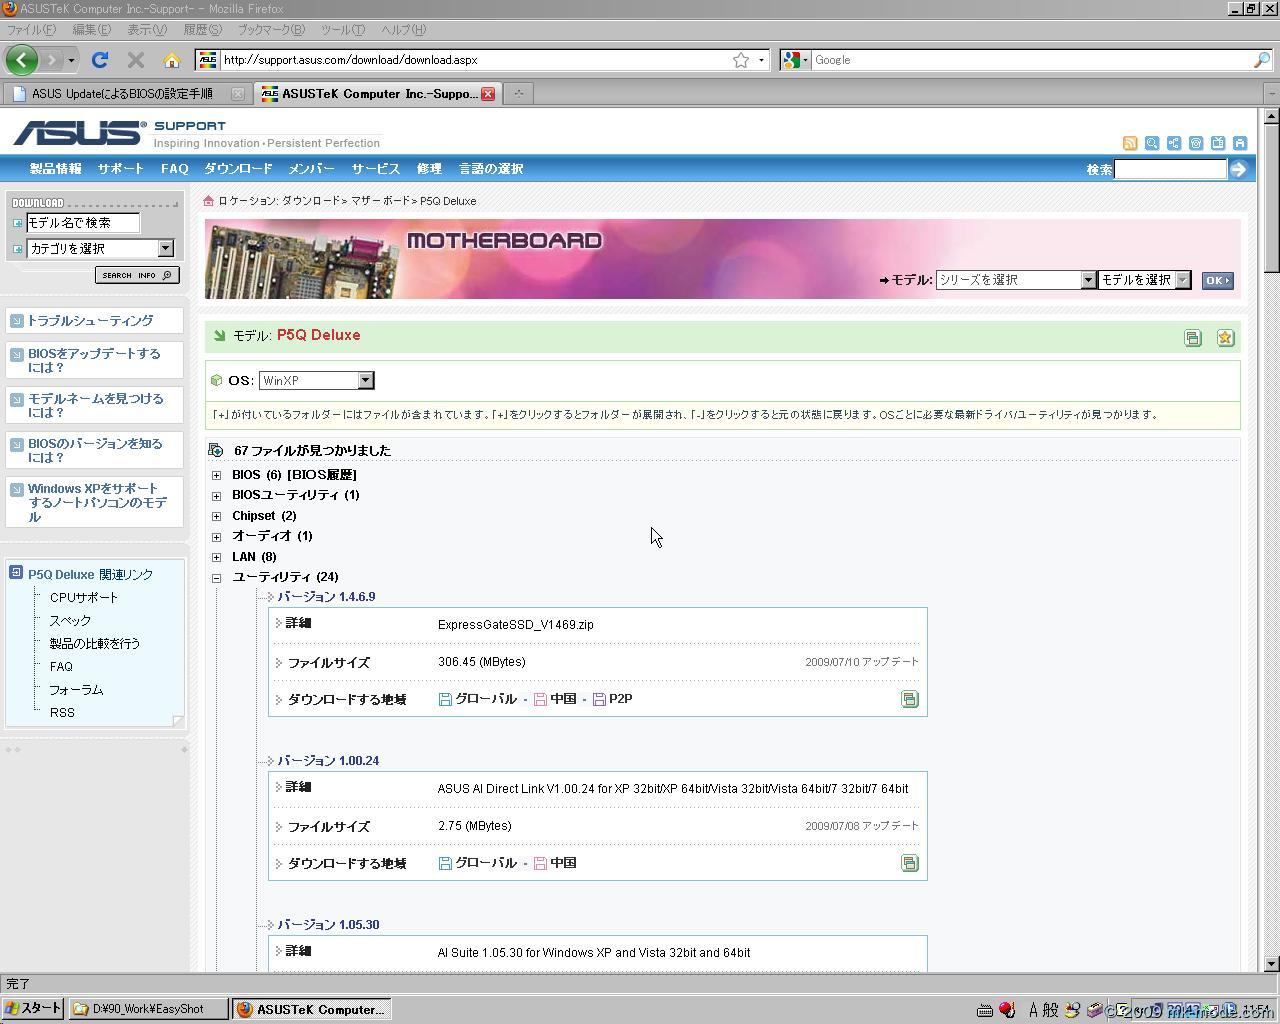Expand the BIOS file category

coord(216,475)
